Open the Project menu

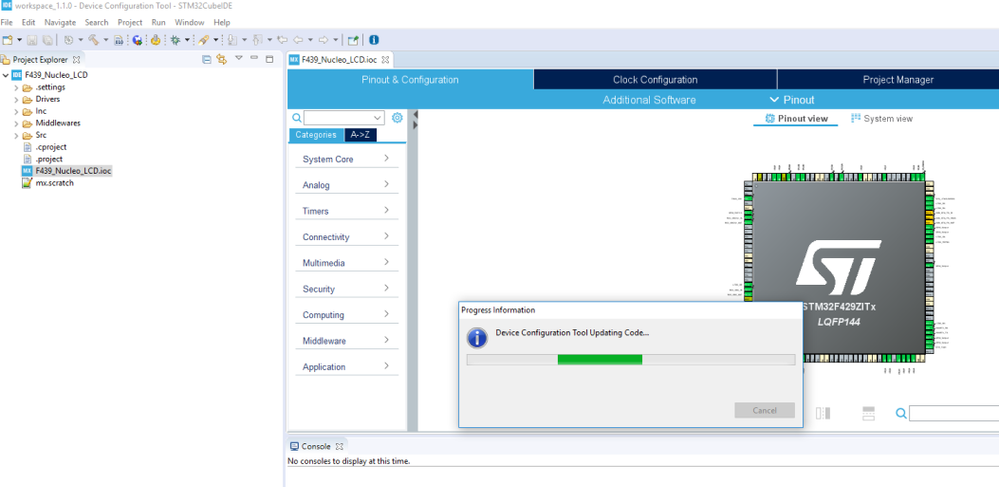point(130,22)
